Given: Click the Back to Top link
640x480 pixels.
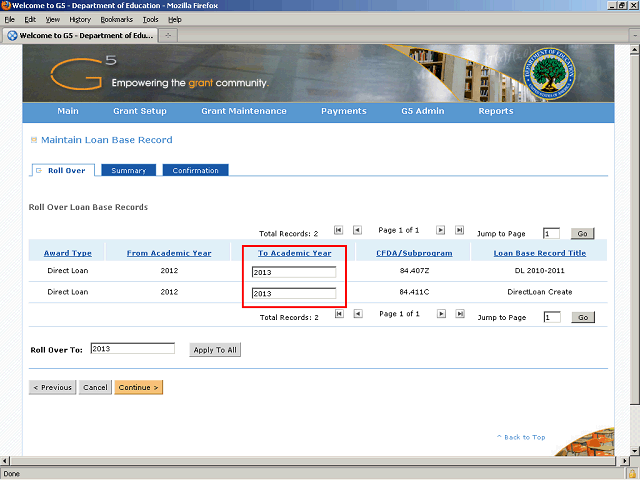Looking at the screenshot, I should (521, 437).
